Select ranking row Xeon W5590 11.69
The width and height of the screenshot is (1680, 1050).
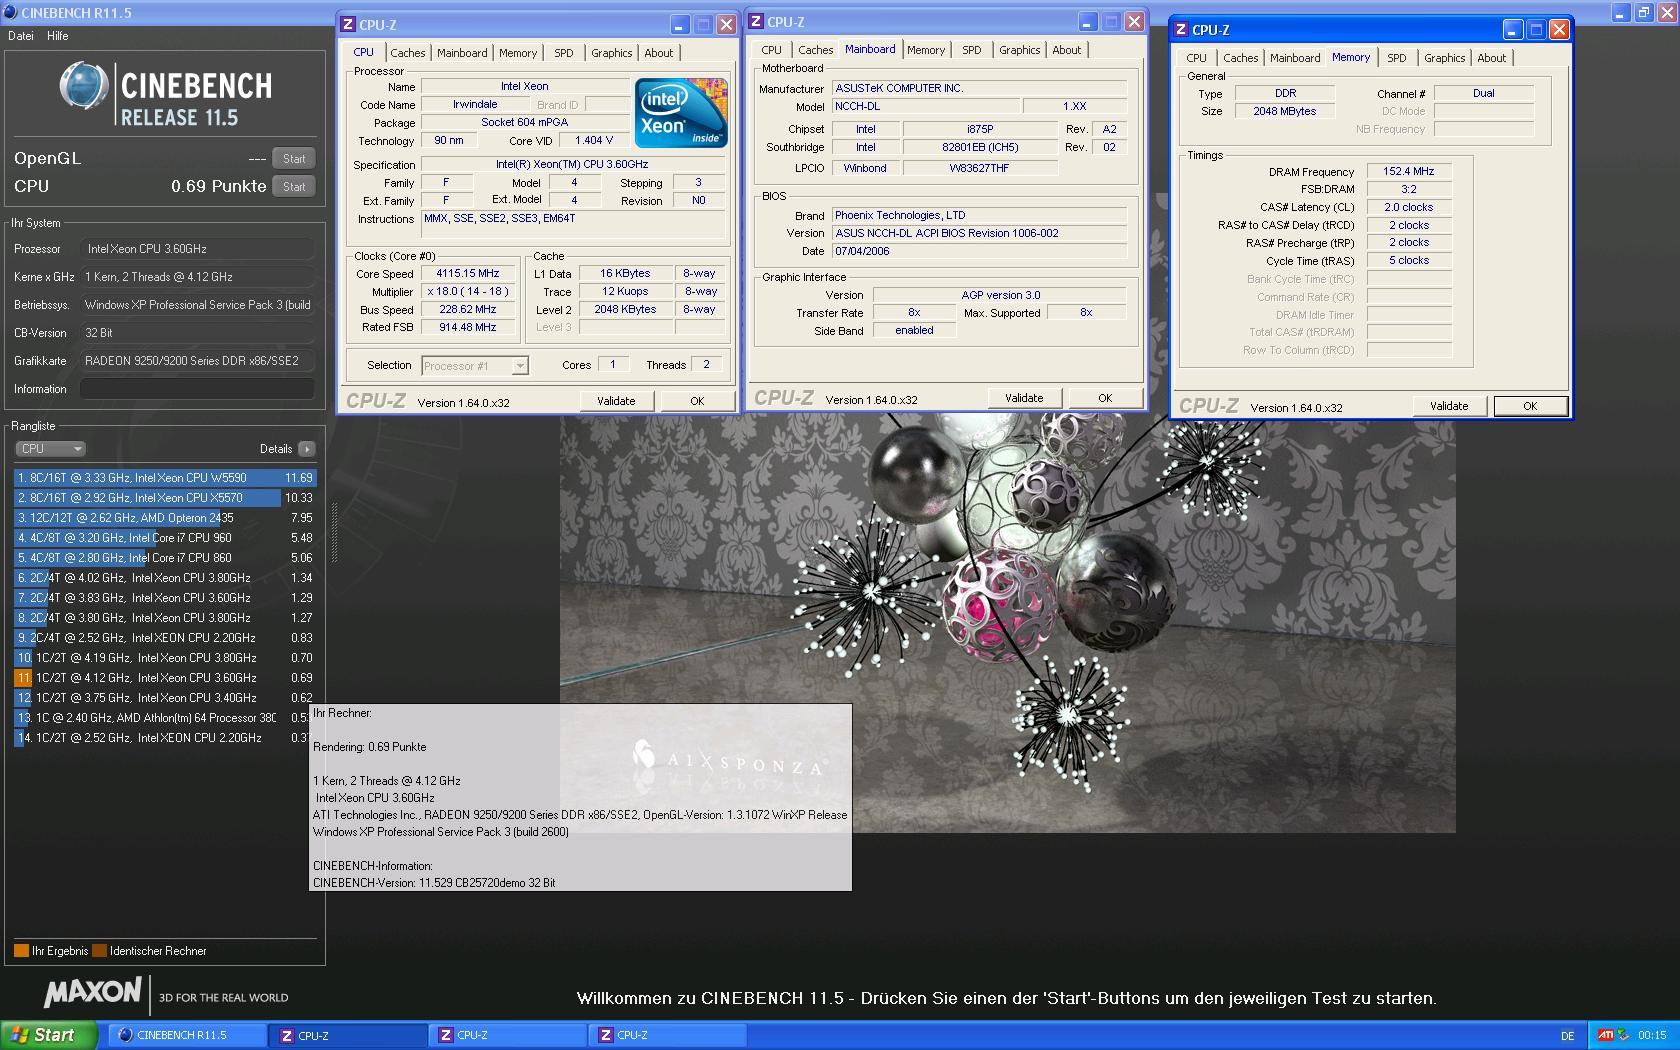(x=165, y=478)
